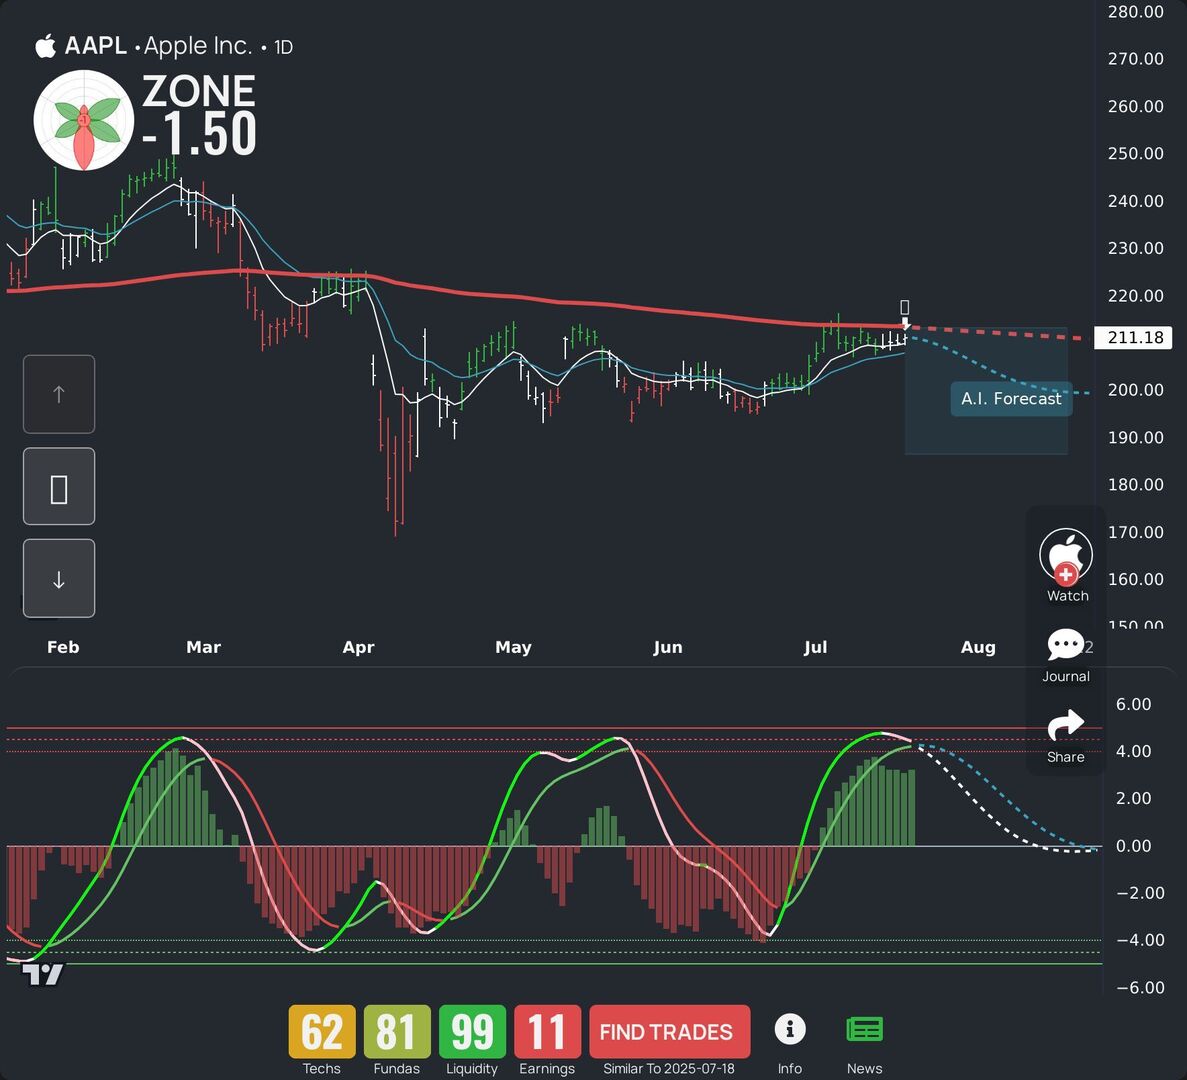Click the Aug month label
Viewport: 1187px width, 1080px height.
(978, 648)
